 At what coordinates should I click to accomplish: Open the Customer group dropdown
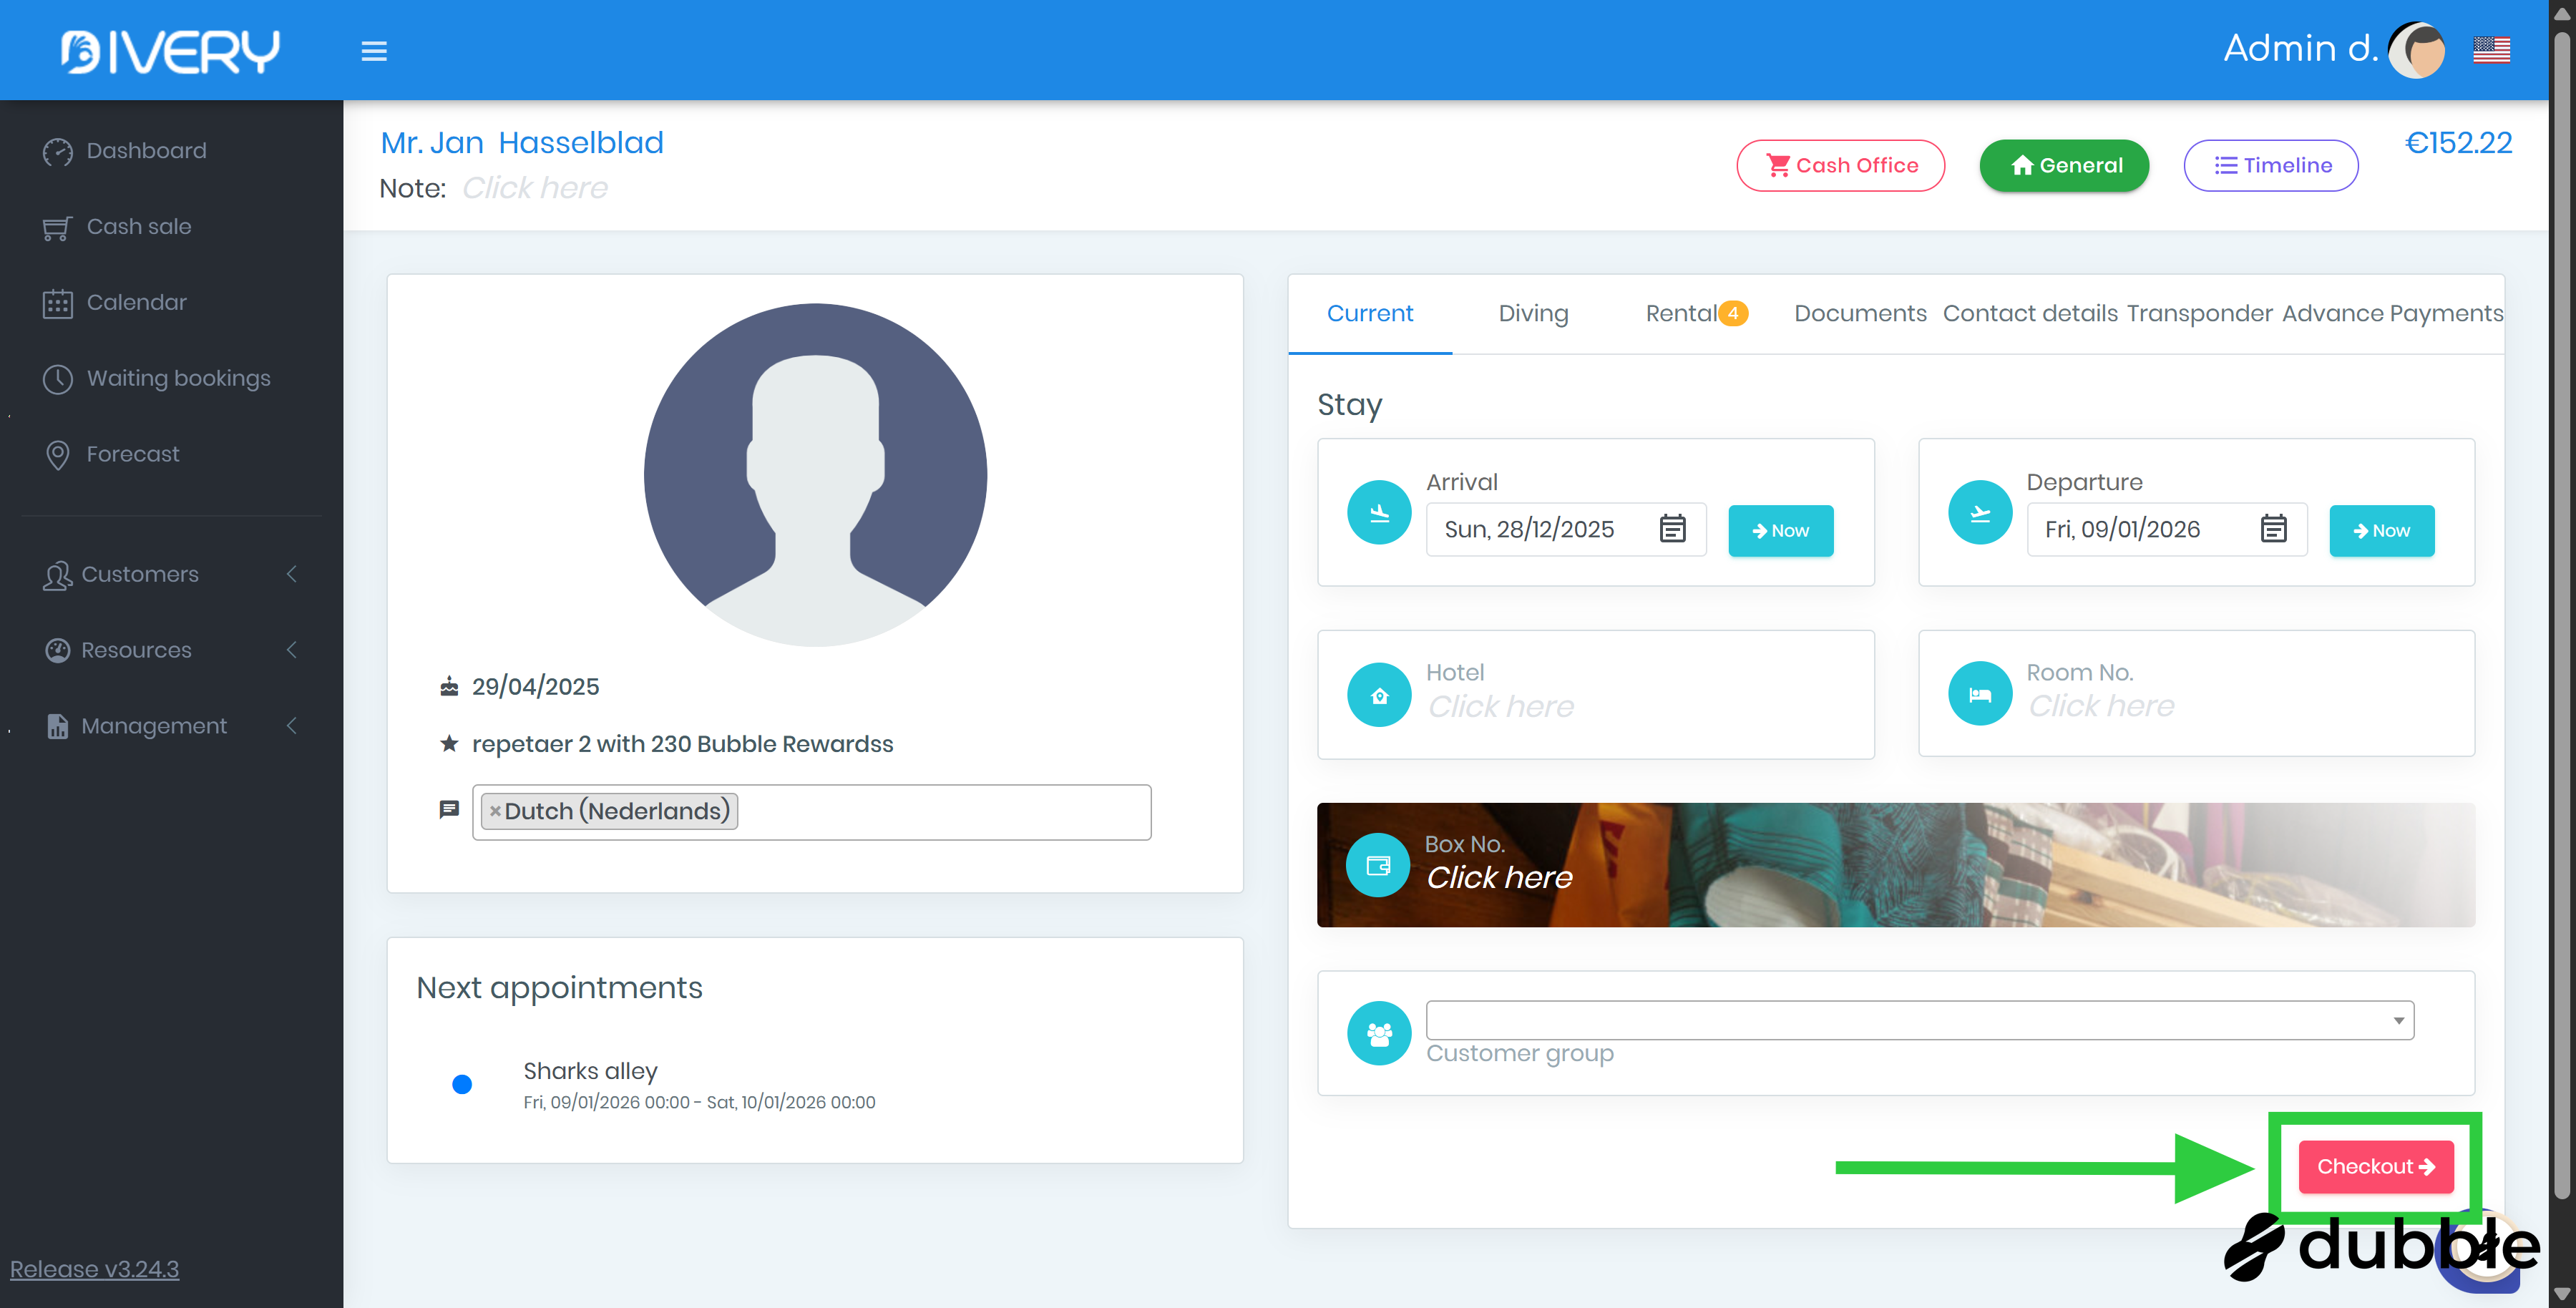coord(1919,1020)
